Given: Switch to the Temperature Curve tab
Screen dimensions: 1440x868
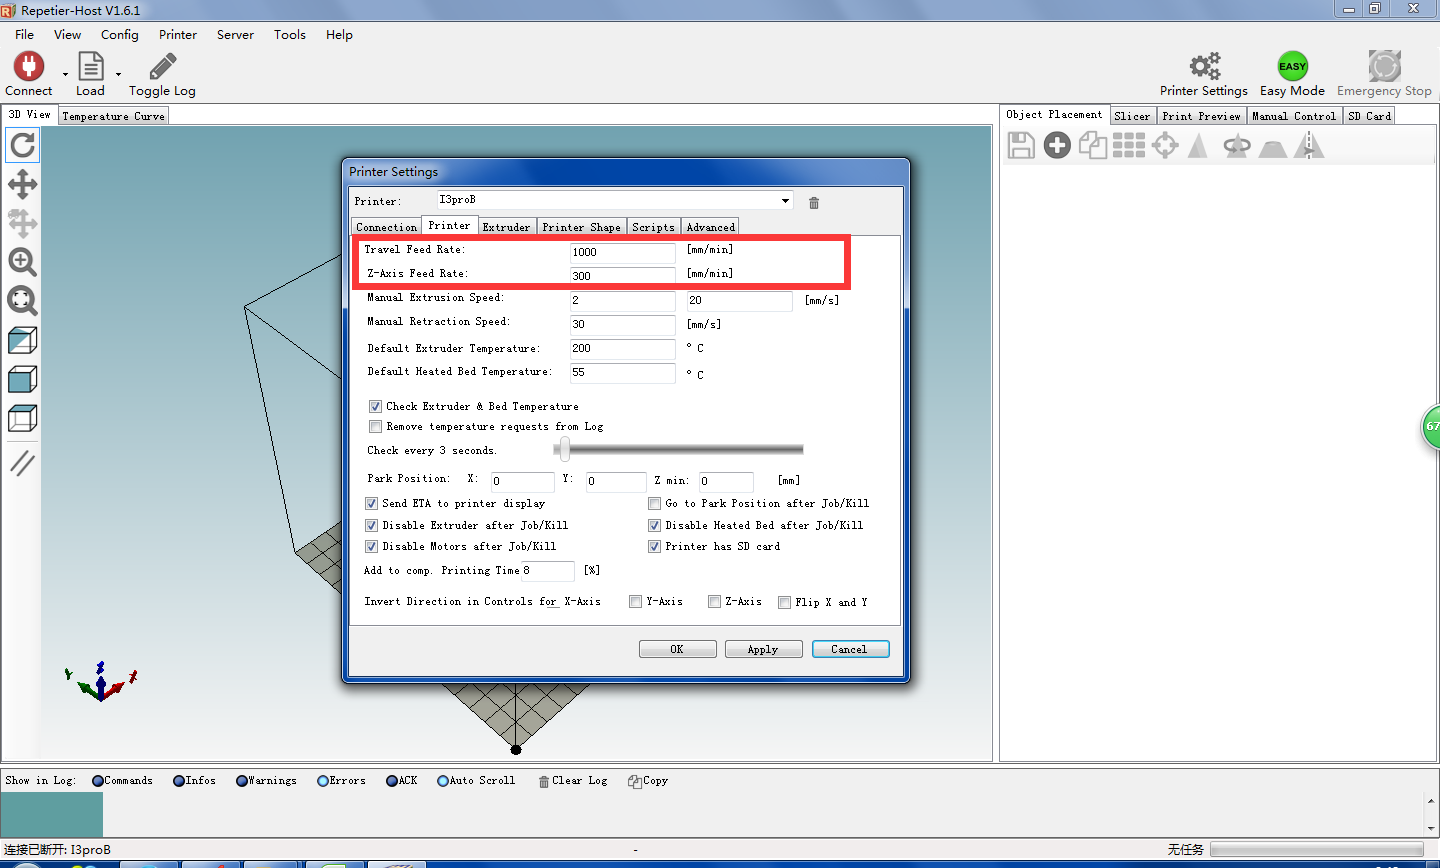Looking at the screenshot, I should tap(113, 116).
